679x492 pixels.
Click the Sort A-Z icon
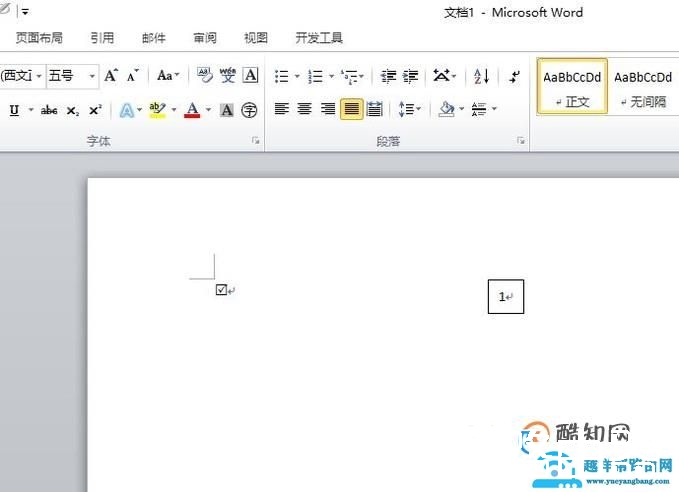(x=481, y=76)
